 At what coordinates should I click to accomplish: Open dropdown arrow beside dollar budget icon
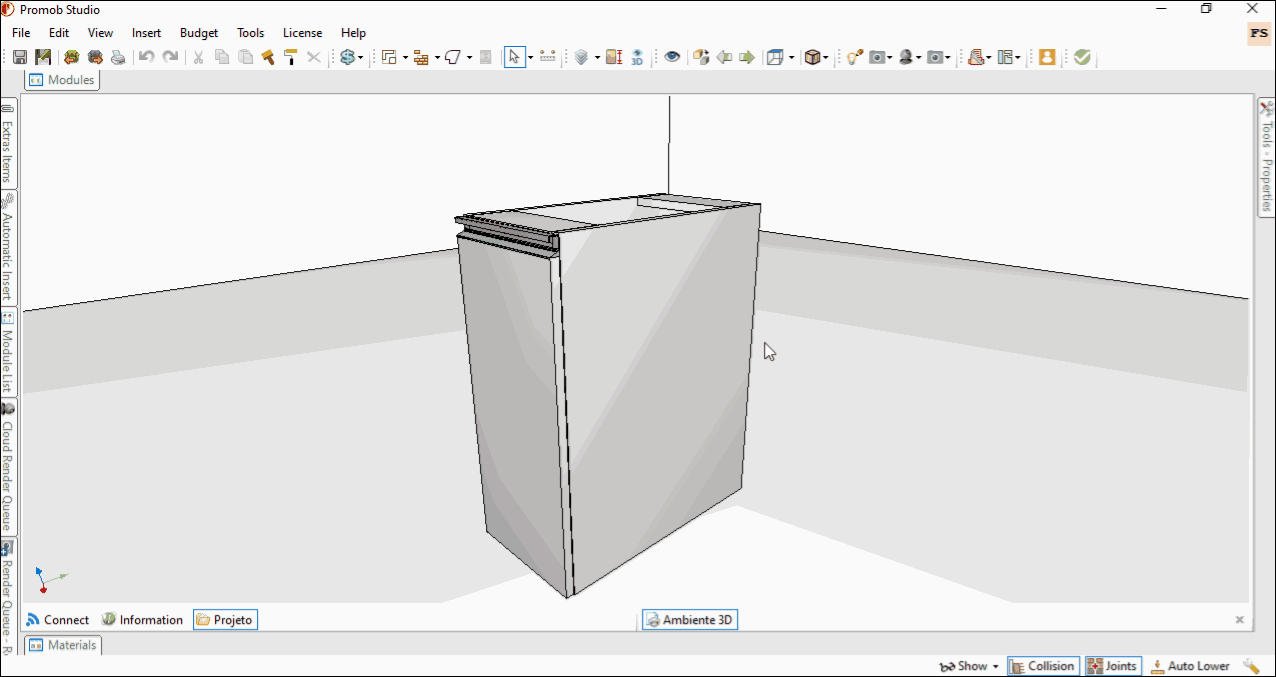pyautogui.click(x=360, y=58)
